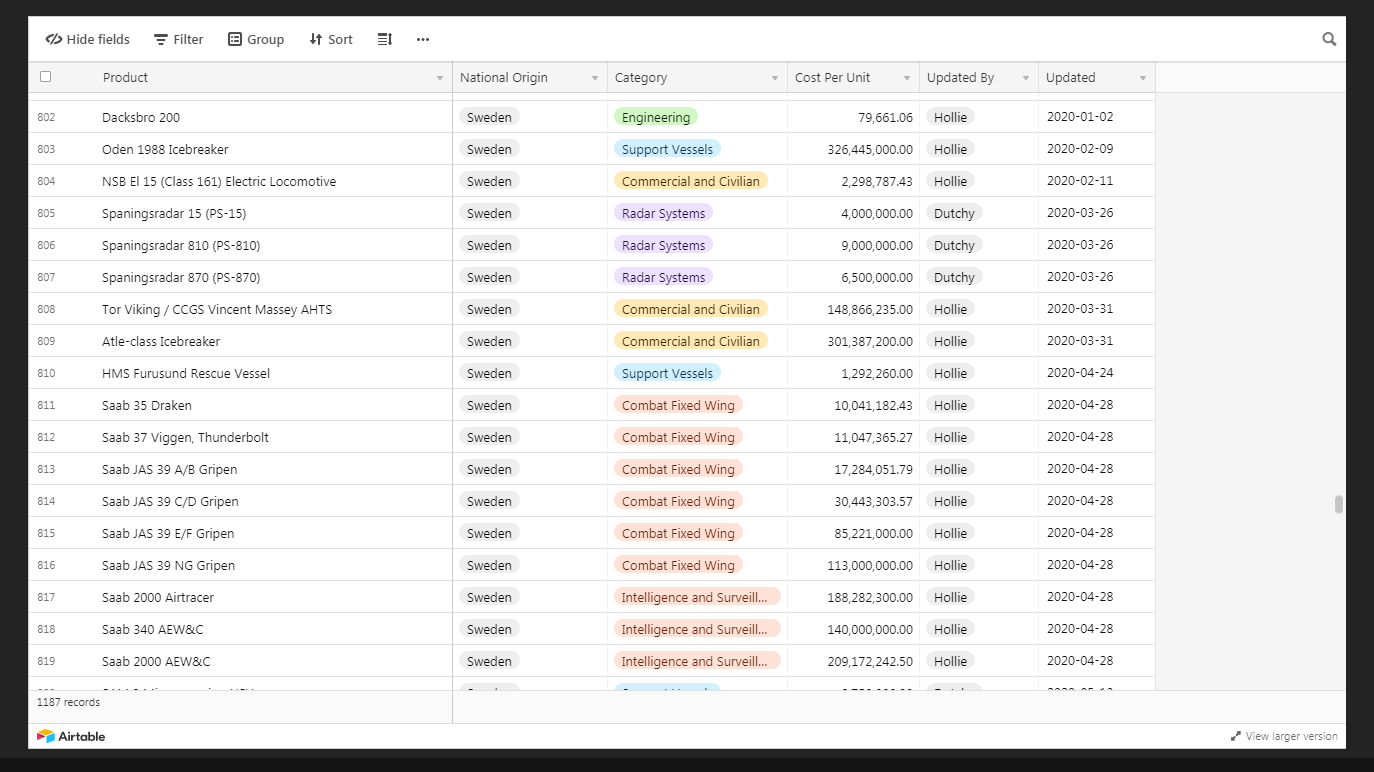Click the 2020-02-09 updated date cell
Image resolution: width=1374 pixels, height=772 pixels.
pyautogui.click(x=1097, y=149)
